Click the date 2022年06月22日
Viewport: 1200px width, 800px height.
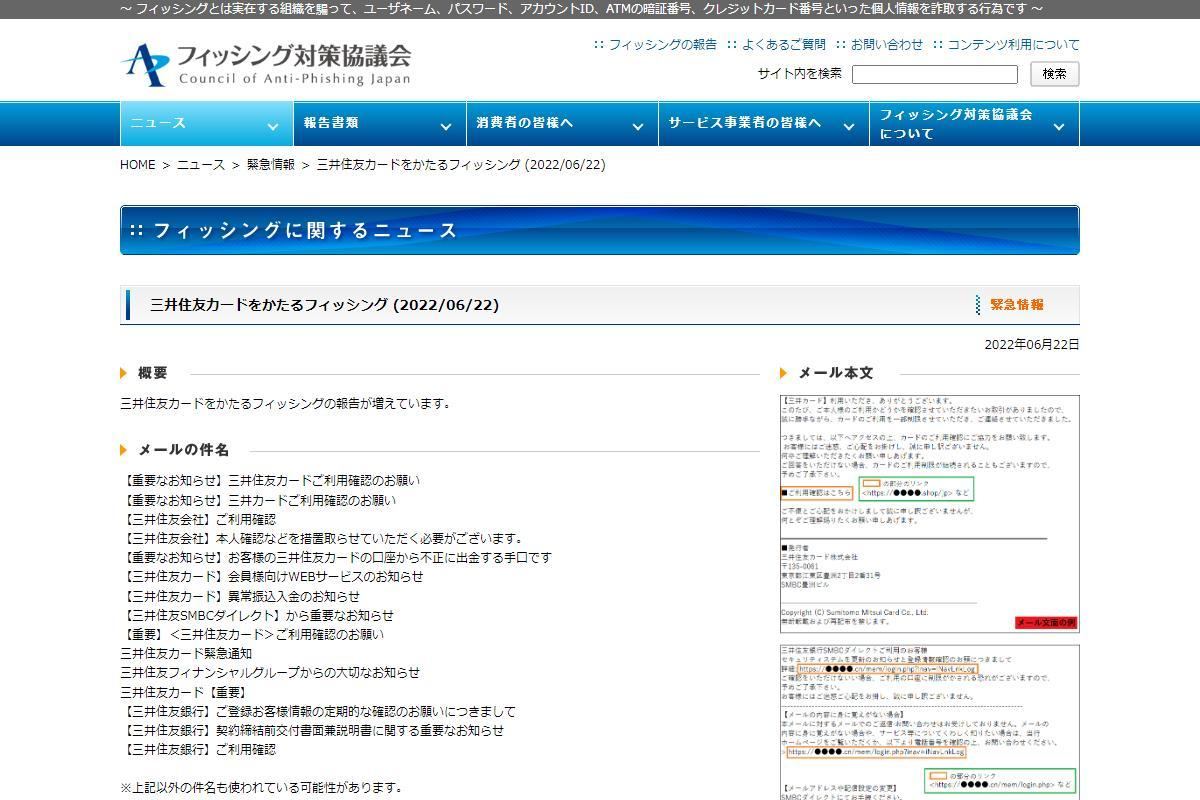1032,344
